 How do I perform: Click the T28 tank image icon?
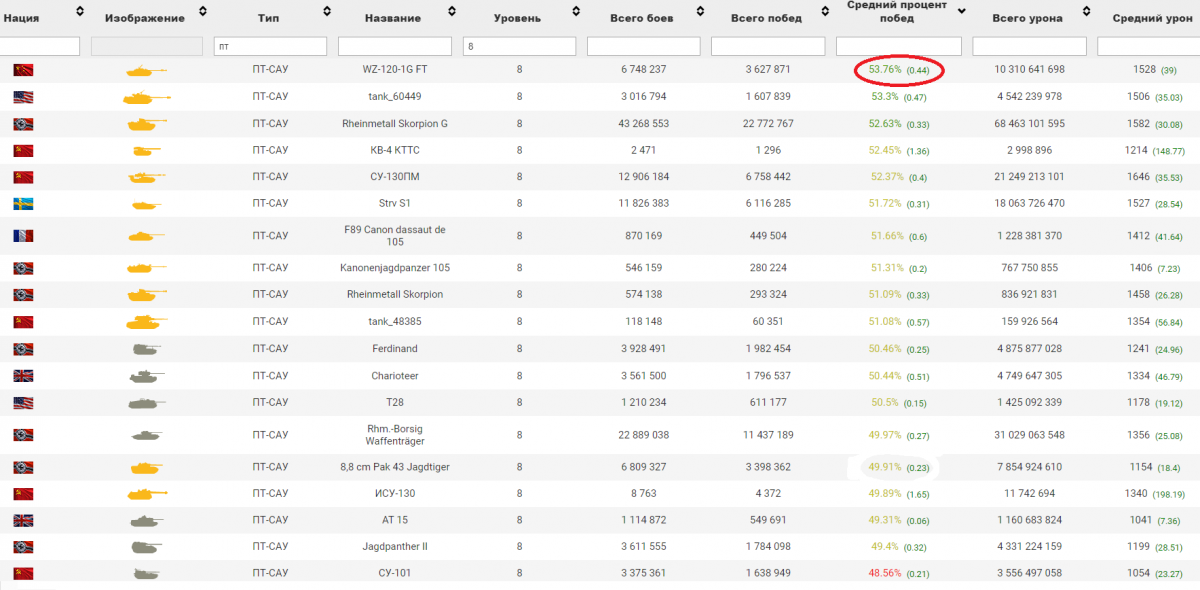(x=146, y=403)
